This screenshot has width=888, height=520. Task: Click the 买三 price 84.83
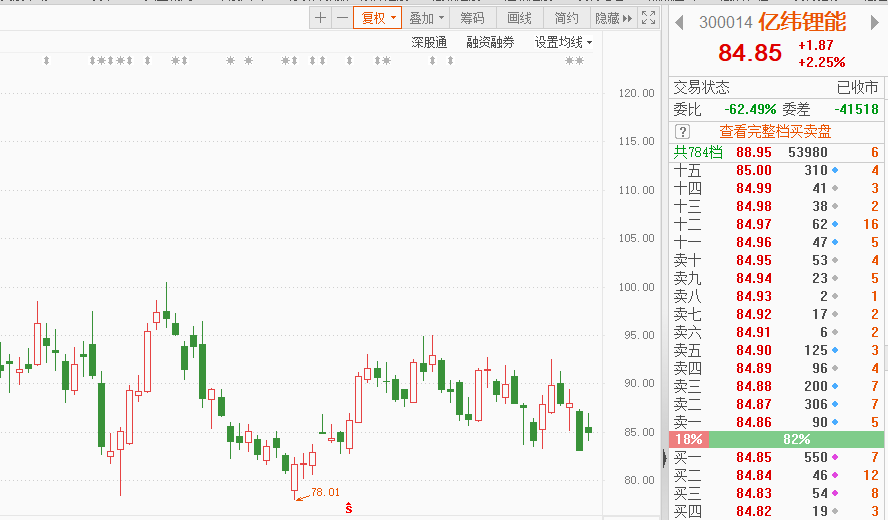click(754, 493)
